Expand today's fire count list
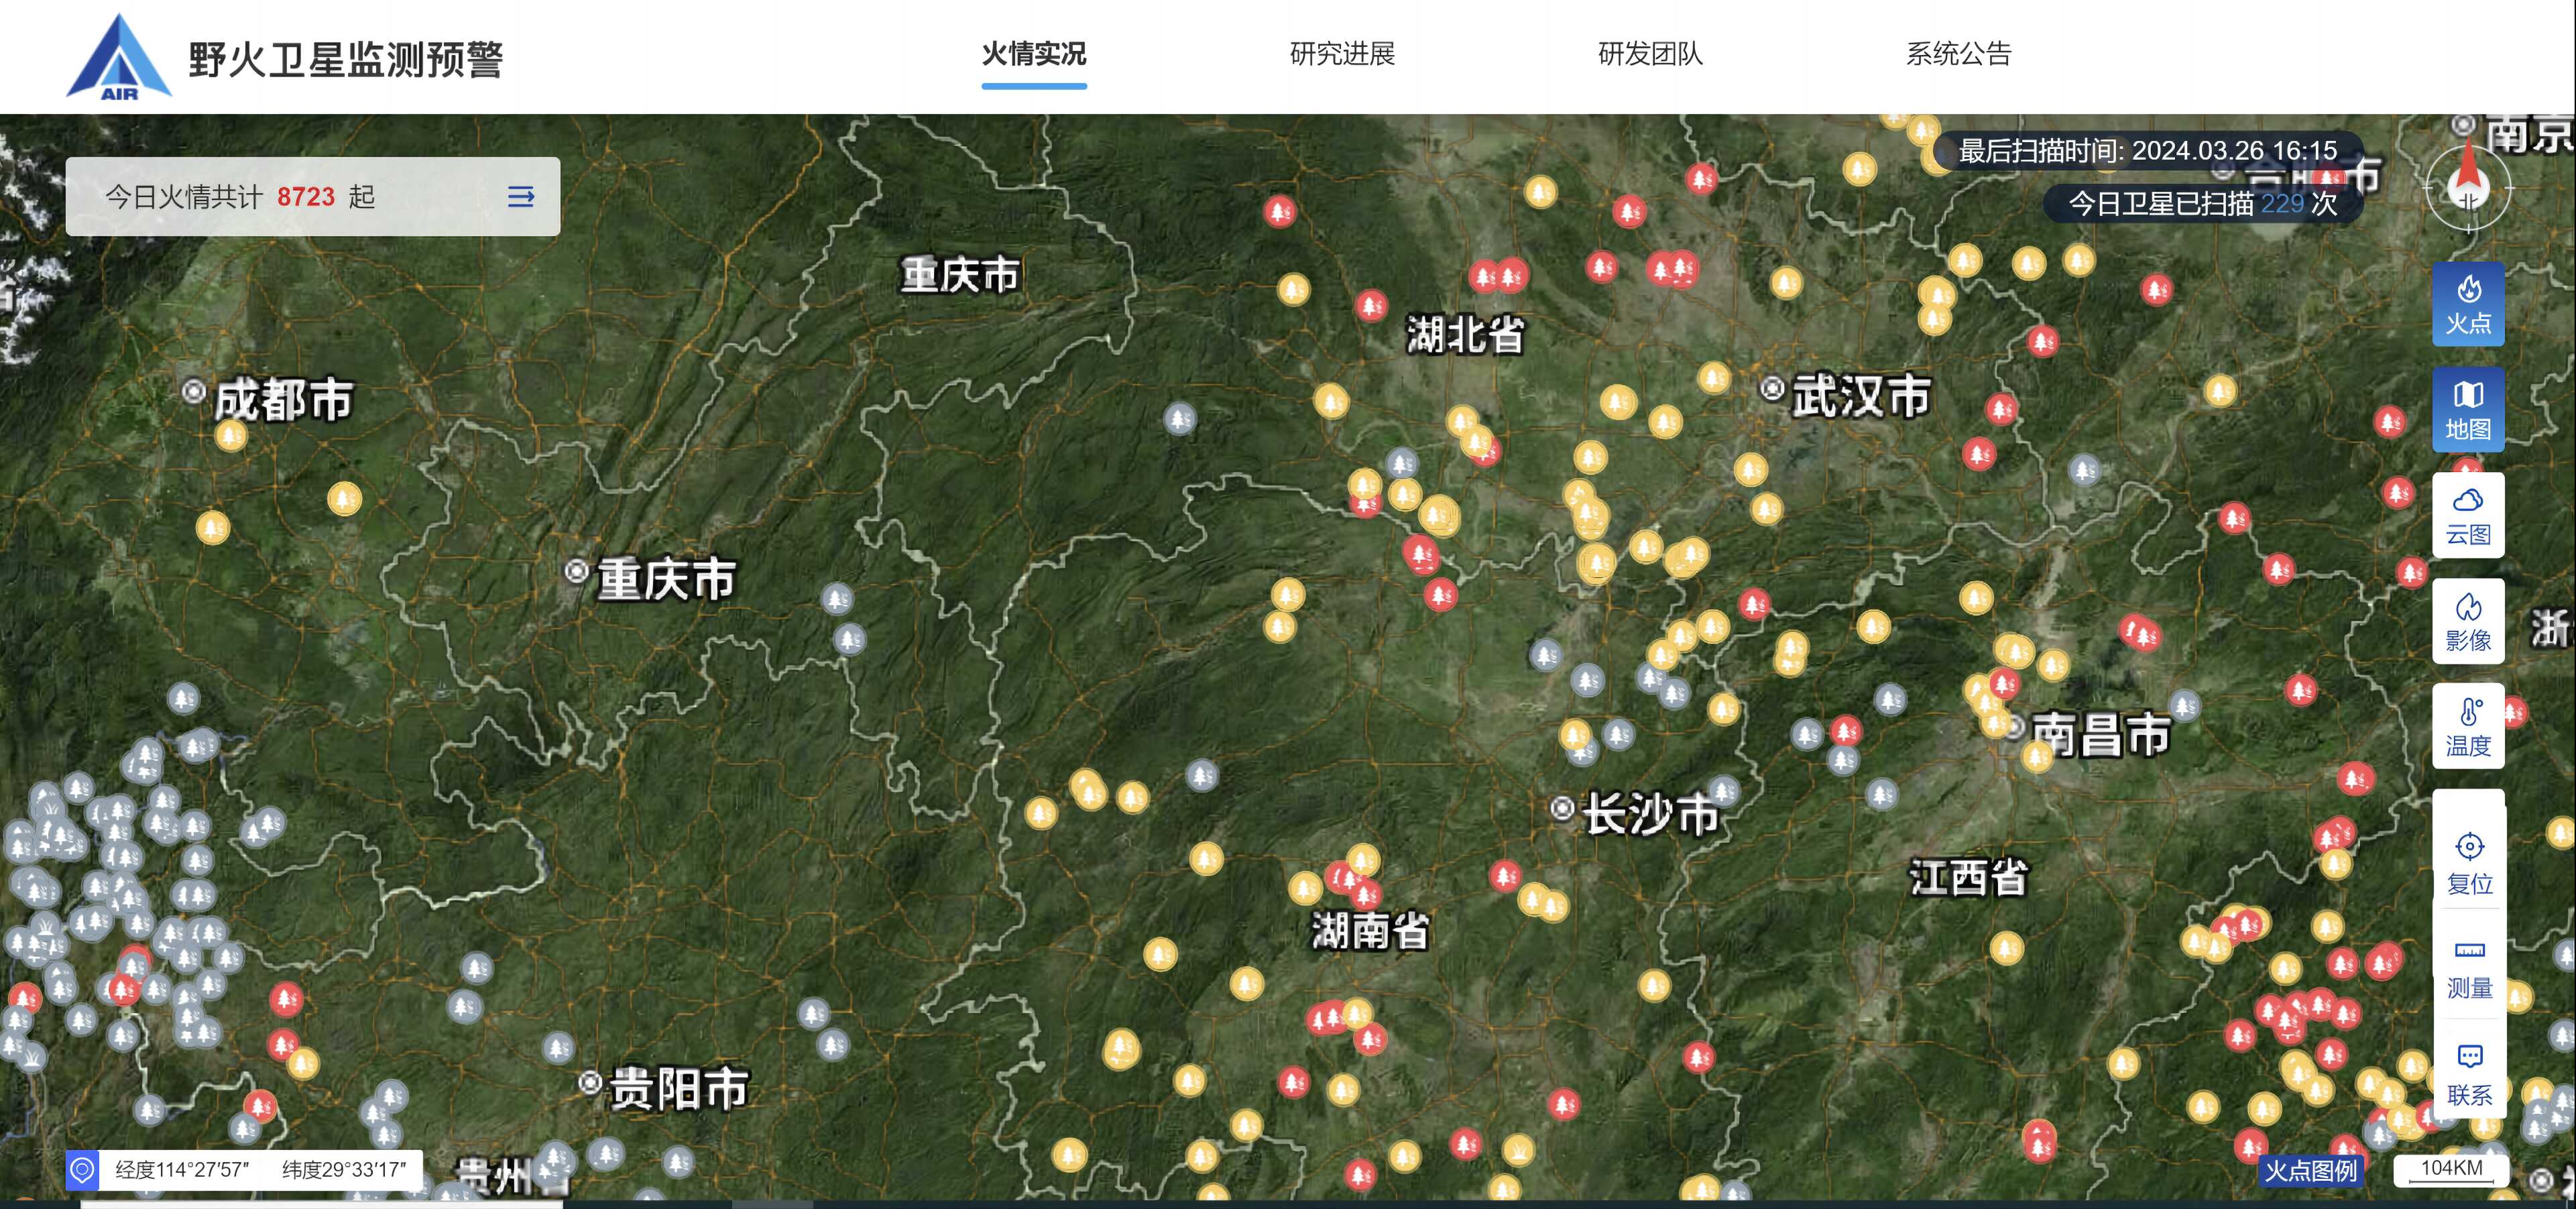This screenshot has height=1209, width=2576. [520, 196]
